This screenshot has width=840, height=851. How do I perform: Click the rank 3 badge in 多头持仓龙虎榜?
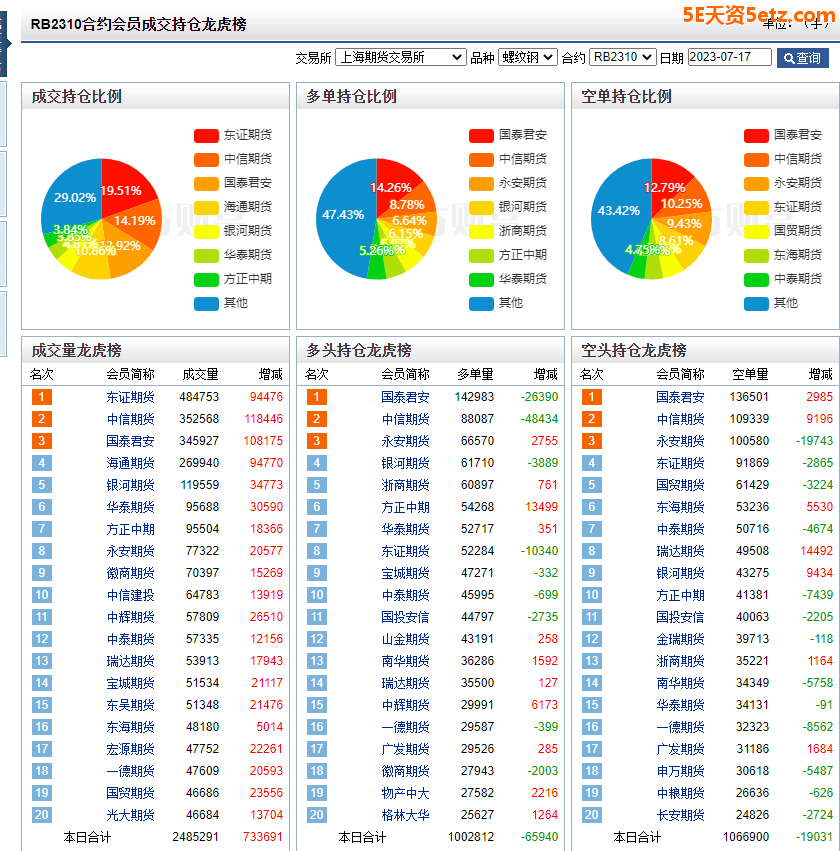[316, 441]
